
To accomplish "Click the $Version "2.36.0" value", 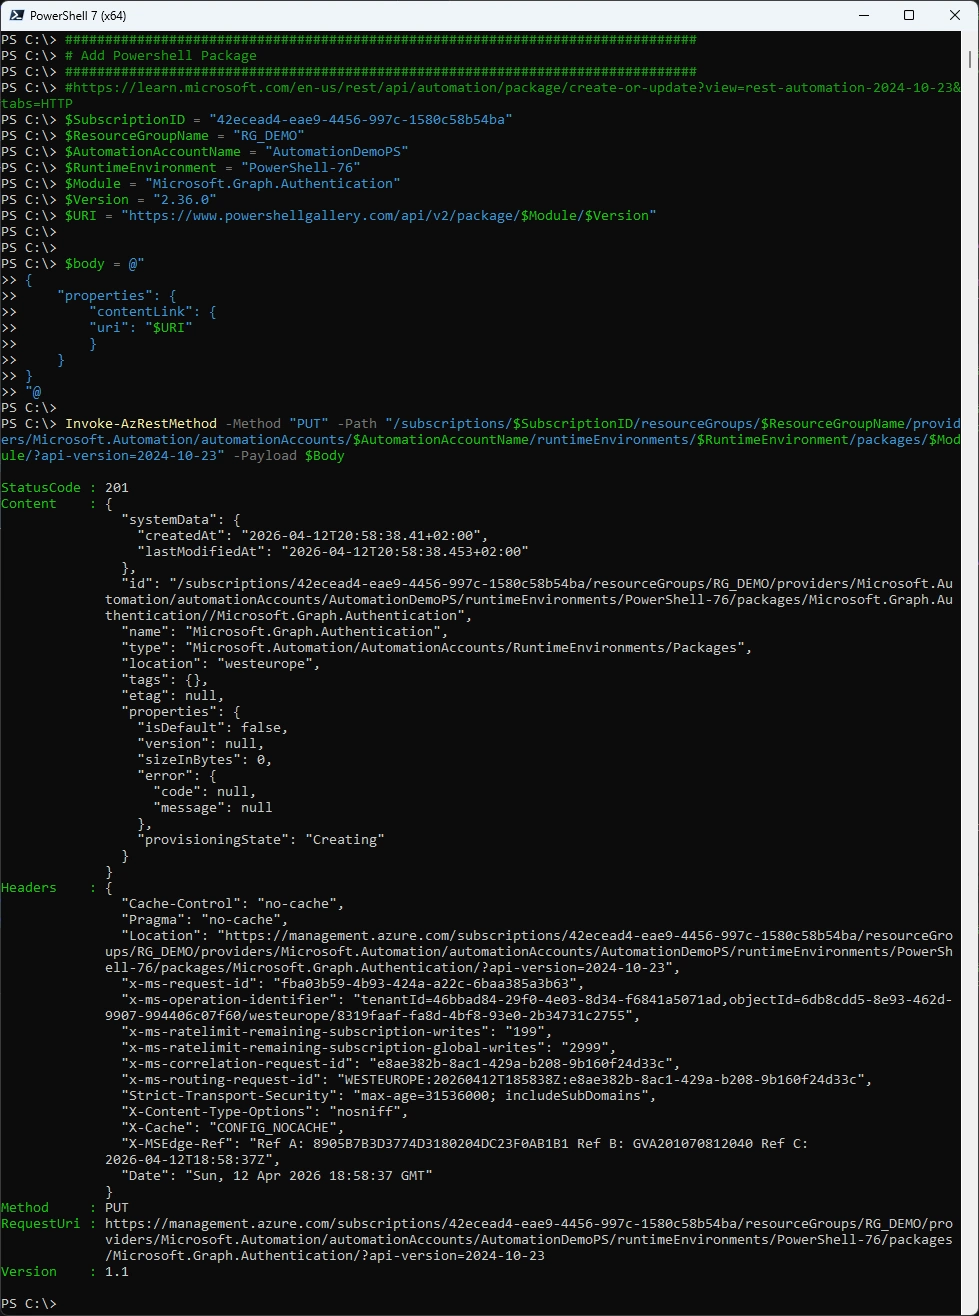I will click(x=188, y=200).
